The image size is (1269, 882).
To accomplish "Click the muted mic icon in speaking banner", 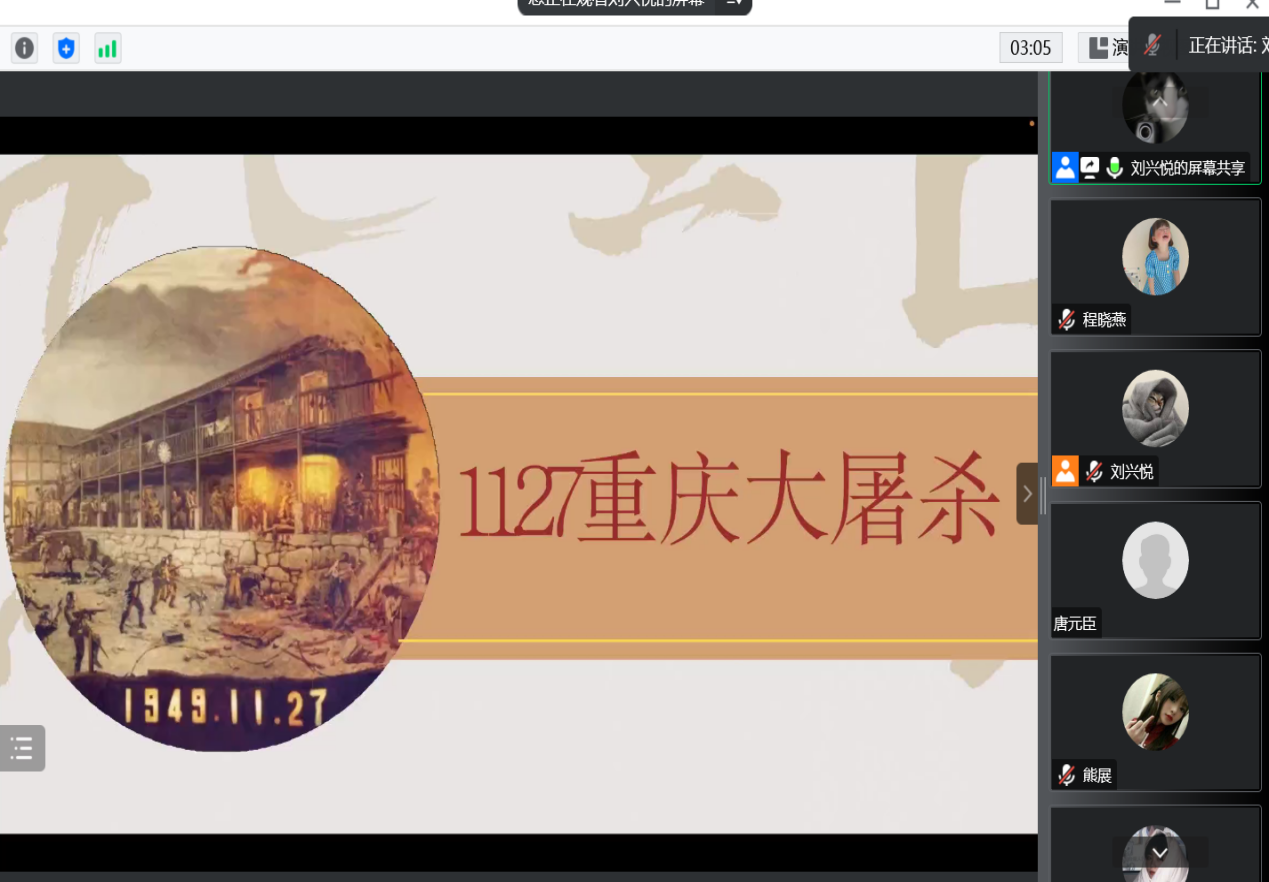I will pyautogui.click(x=1153, y=44).
